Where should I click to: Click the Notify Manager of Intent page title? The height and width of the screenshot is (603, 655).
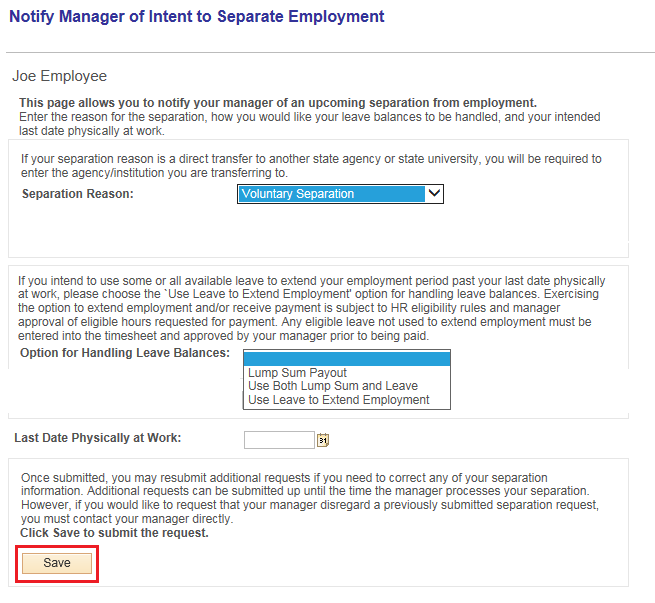tap(196, 17)
